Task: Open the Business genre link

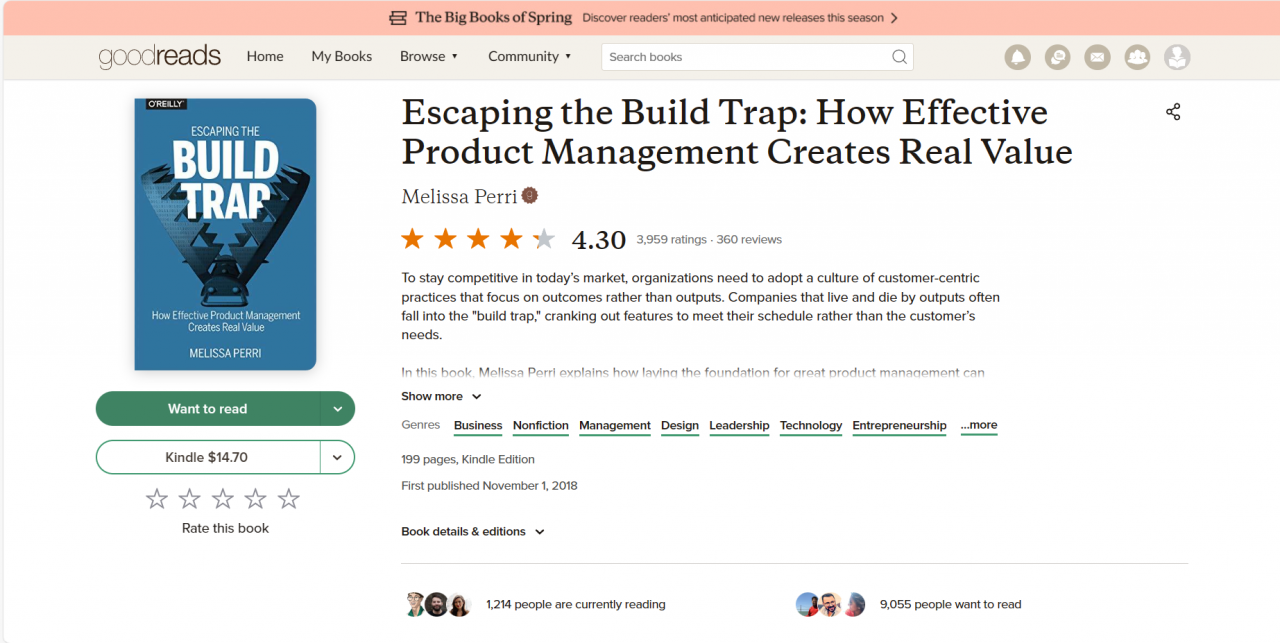Action: pos(477,425)
